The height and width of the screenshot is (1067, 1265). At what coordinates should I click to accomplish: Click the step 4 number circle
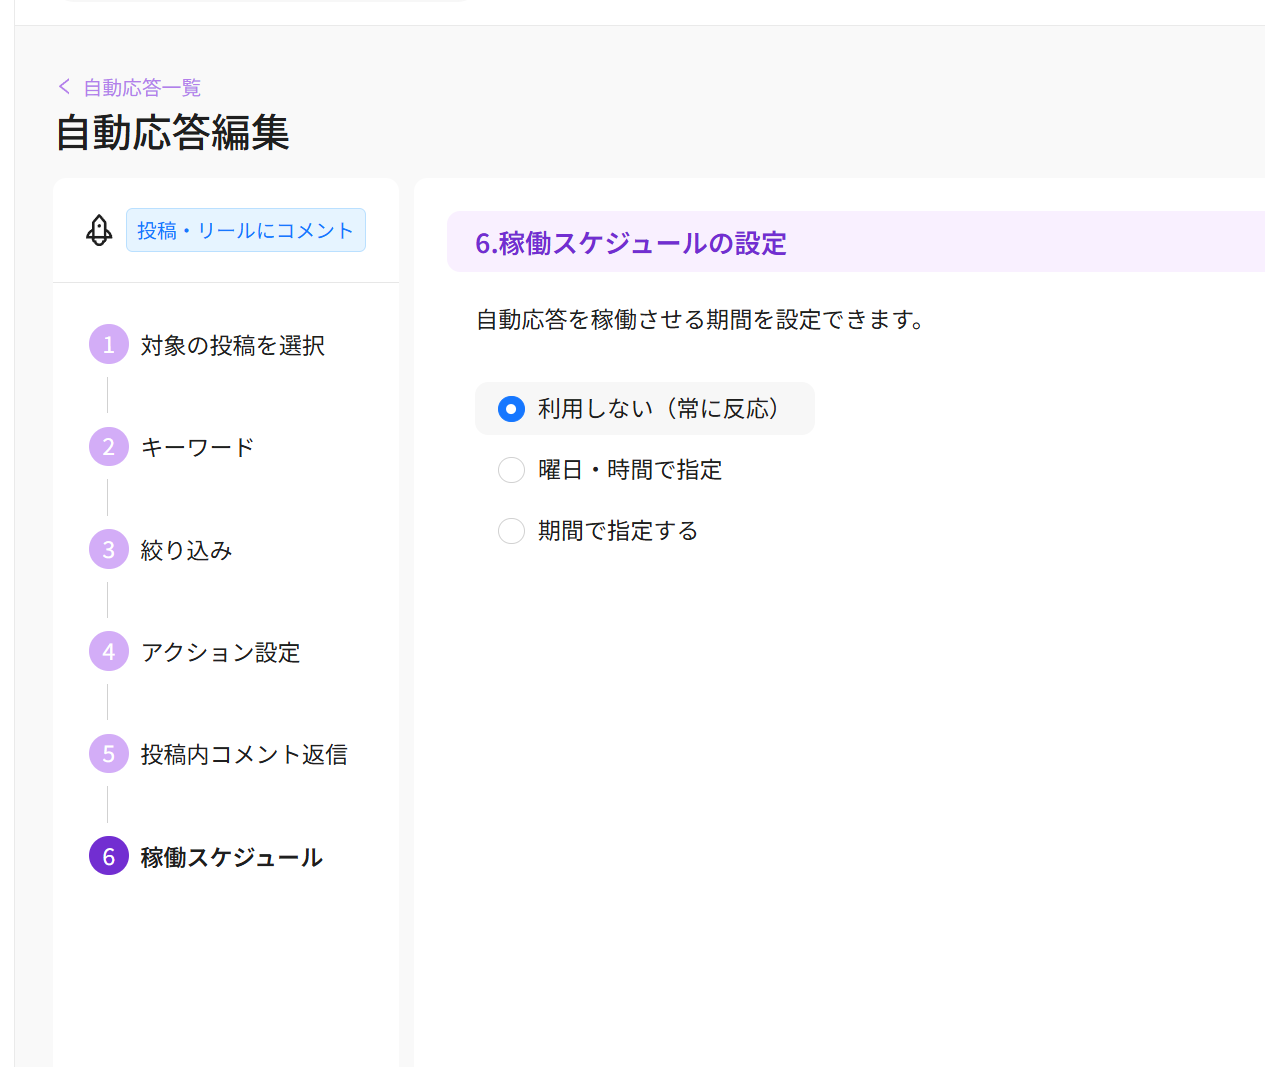click(x=108, y=652)
